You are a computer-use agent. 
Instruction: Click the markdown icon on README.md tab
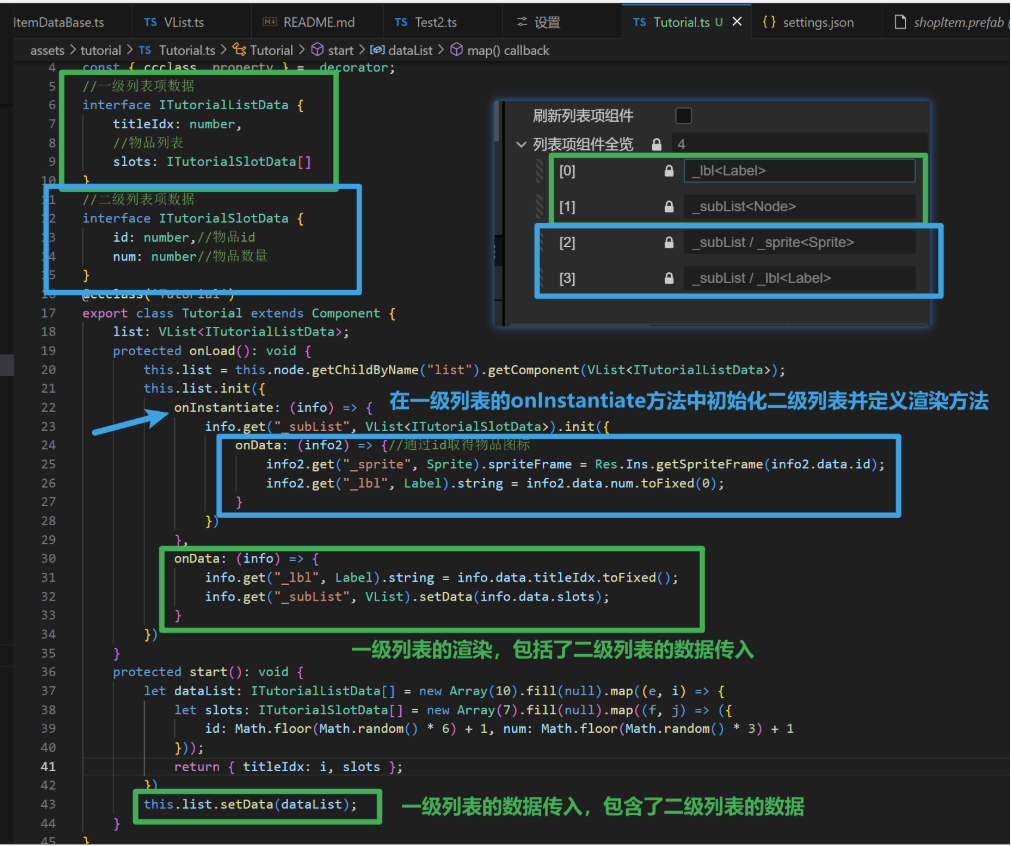pyautogui.click(x=270, y=23)
